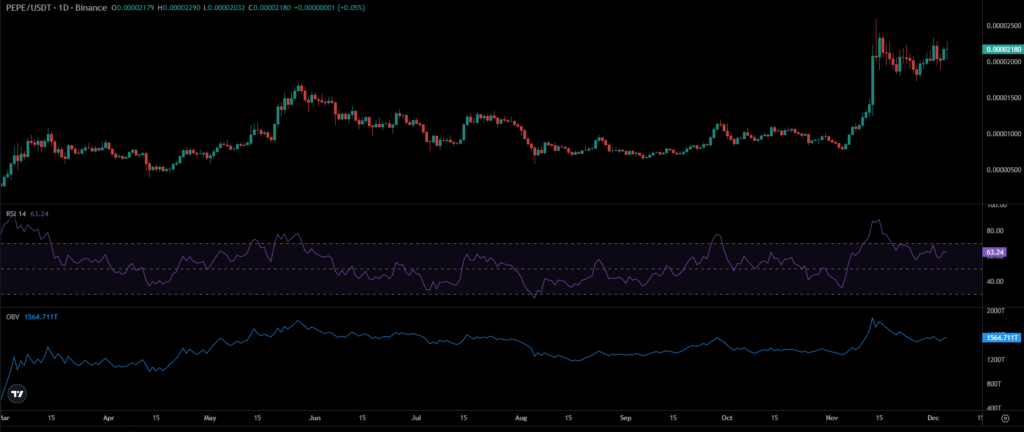Click the 400T OBV scale label
The height and width of the screenshot is (432, 1024).
coord(995,408)
